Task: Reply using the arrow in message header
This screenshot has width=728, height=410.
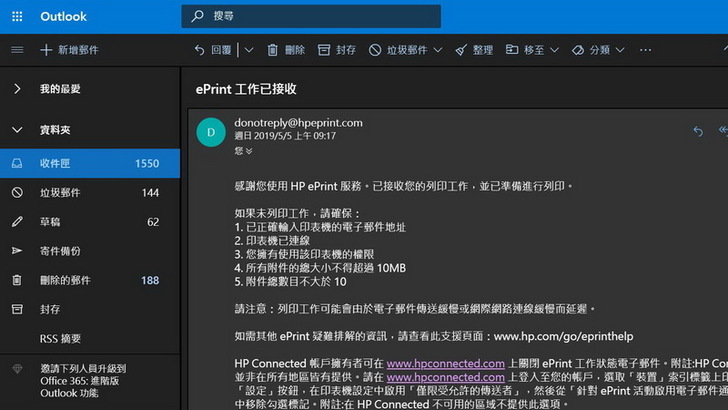Action: (x=697, y=131)
